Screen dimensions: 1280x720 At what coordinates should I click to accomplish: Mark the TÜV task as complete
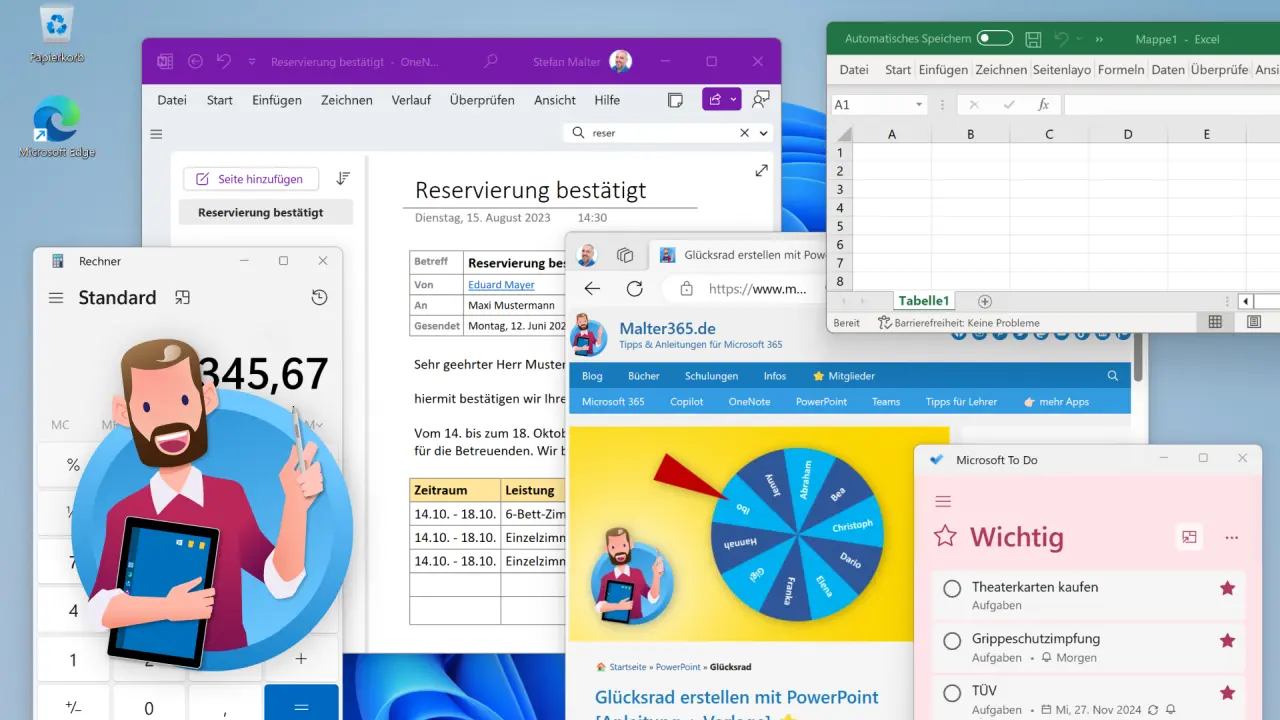[x=951, y=693]
